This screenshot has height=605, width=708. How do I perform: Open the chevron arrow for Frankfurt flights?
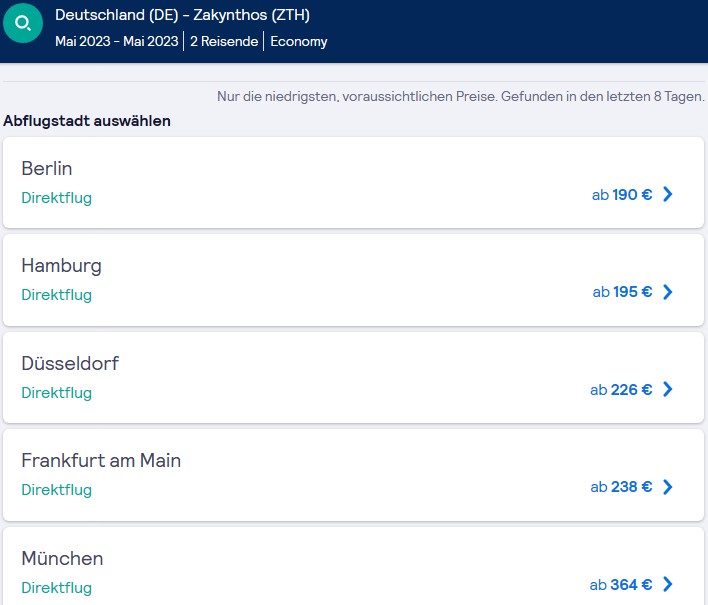667,487
